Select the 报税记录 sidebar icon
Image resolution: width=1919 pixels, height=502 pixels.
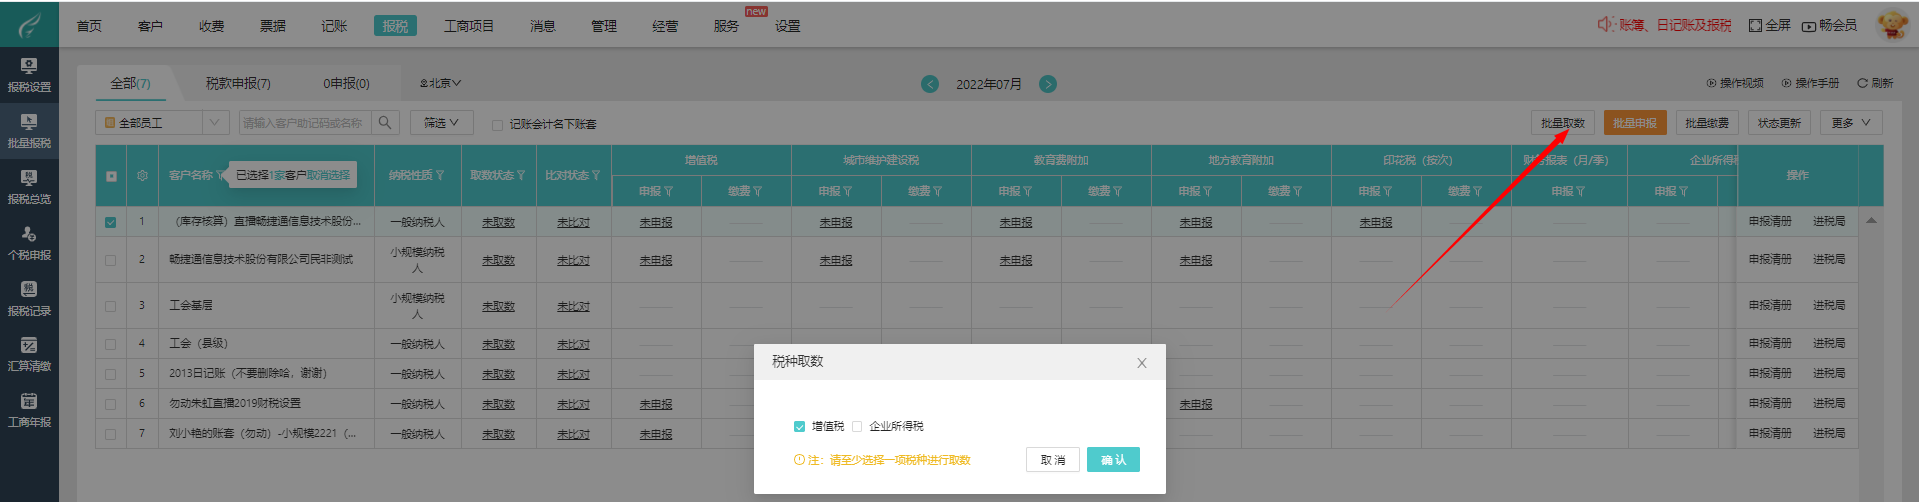click(29, 299)
